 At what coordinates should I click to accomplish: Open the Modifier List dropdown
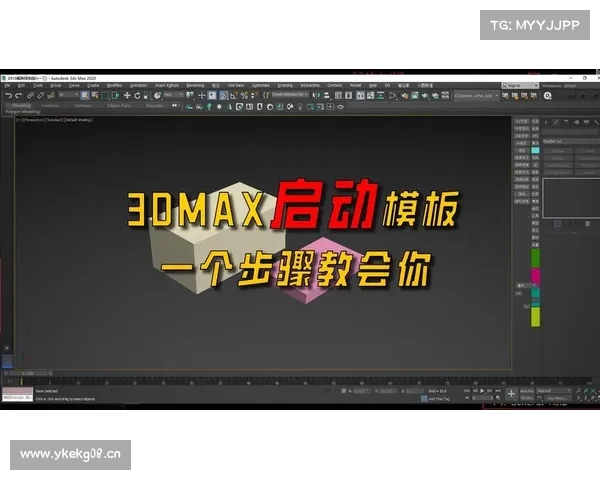click(571, 141)
